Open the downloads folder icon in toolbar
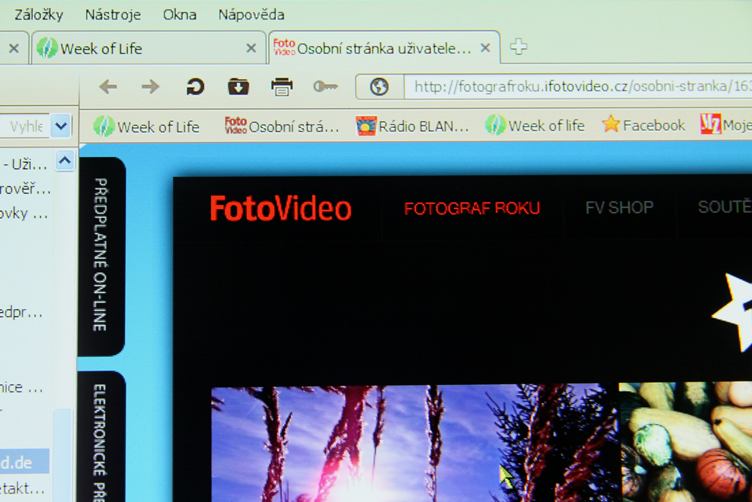Screen dimensions: 752x502 [238, 87]
